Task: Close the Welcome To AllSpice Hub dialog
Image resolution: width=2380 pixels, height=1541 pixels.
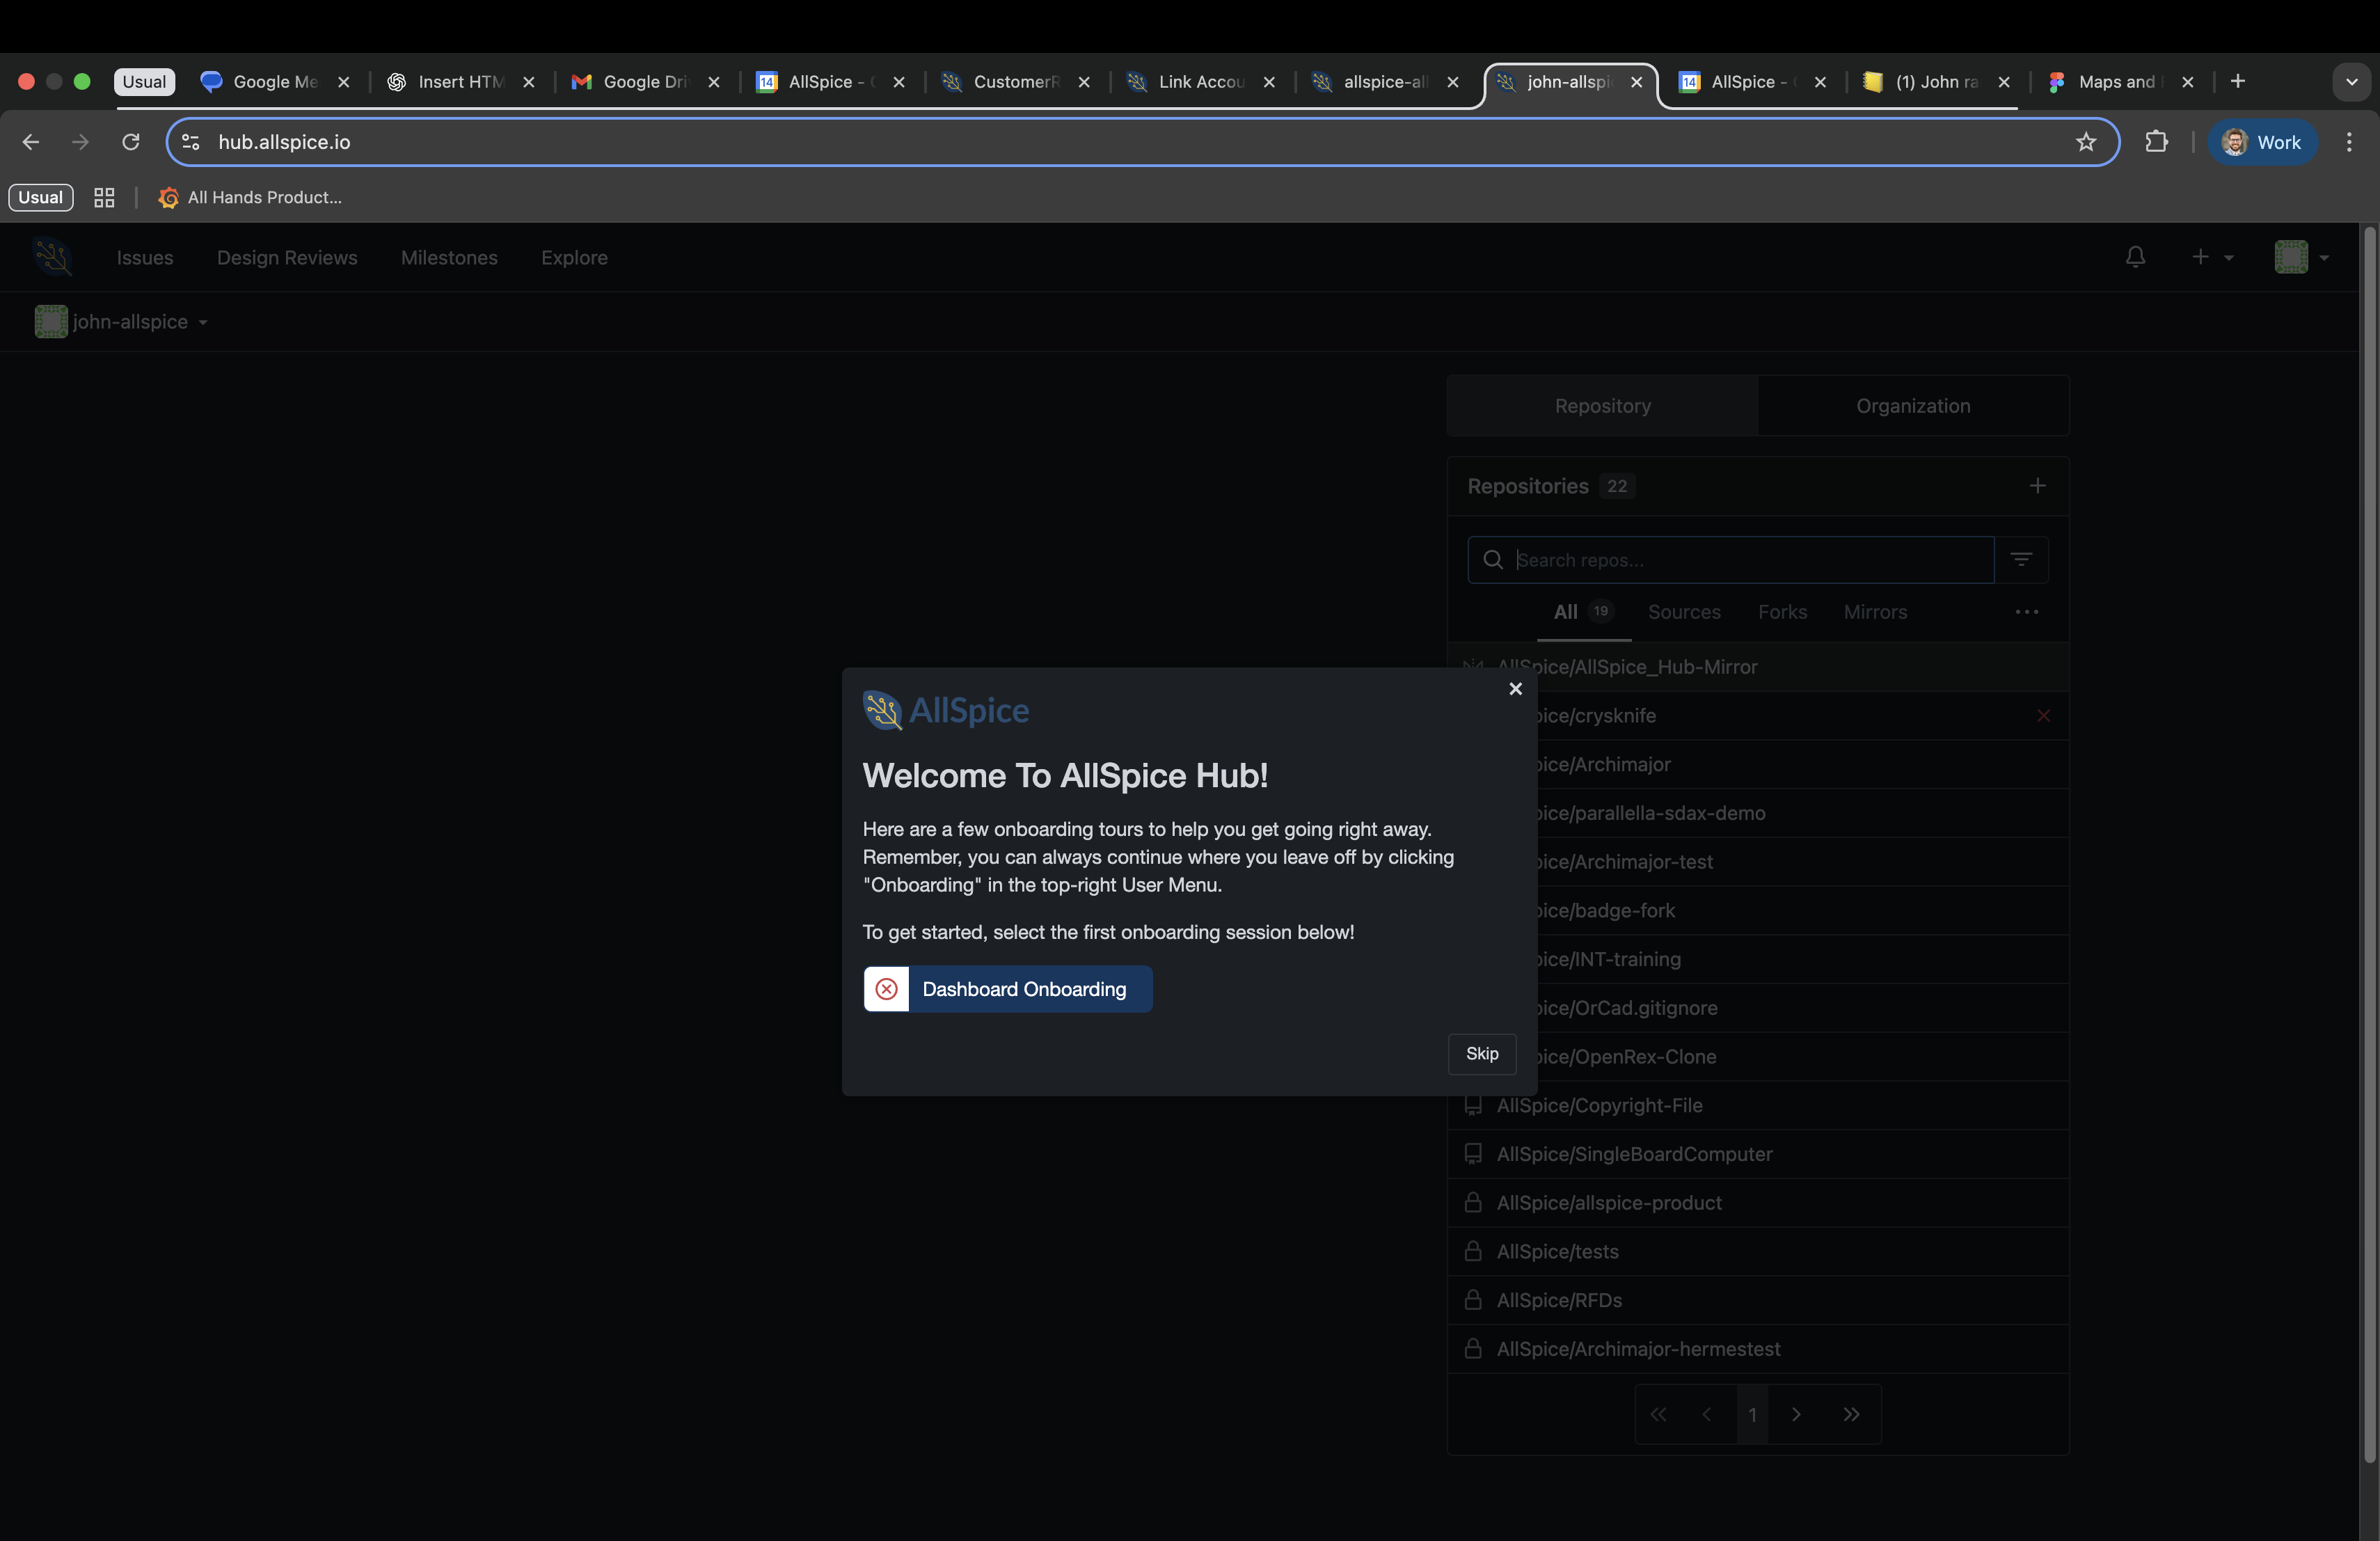Action: pos(1515,688)
